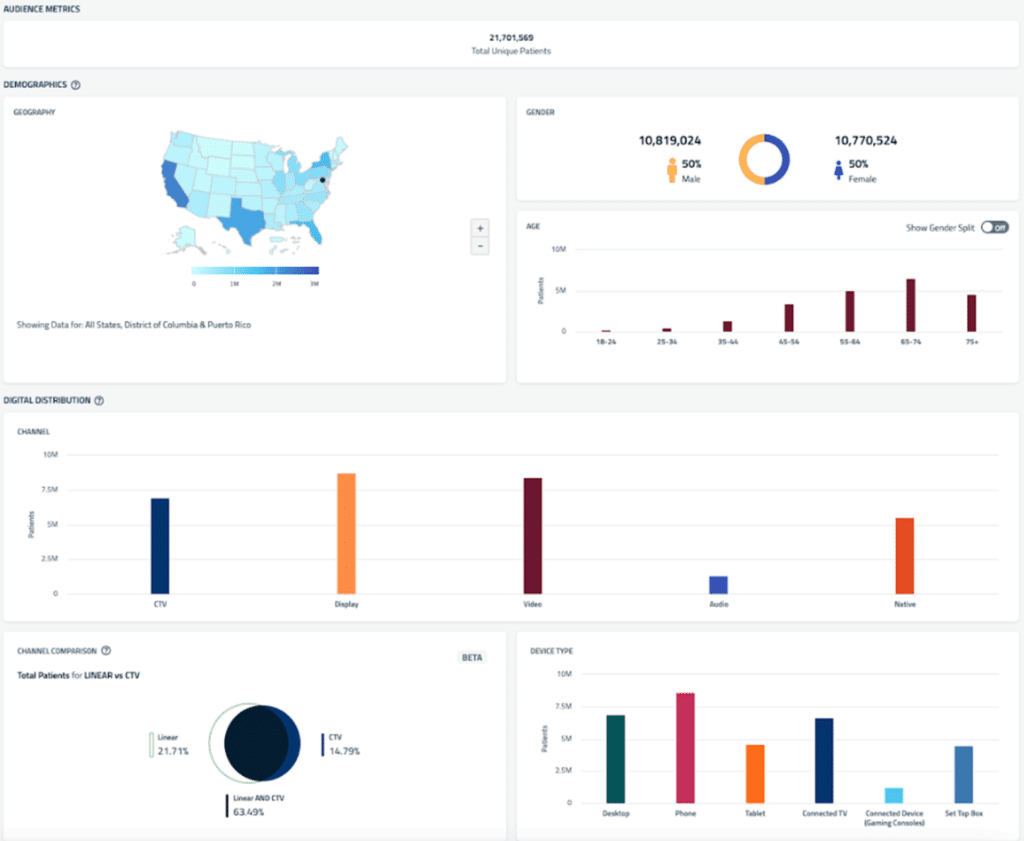Zoom out on the geography map

[480, 246]
